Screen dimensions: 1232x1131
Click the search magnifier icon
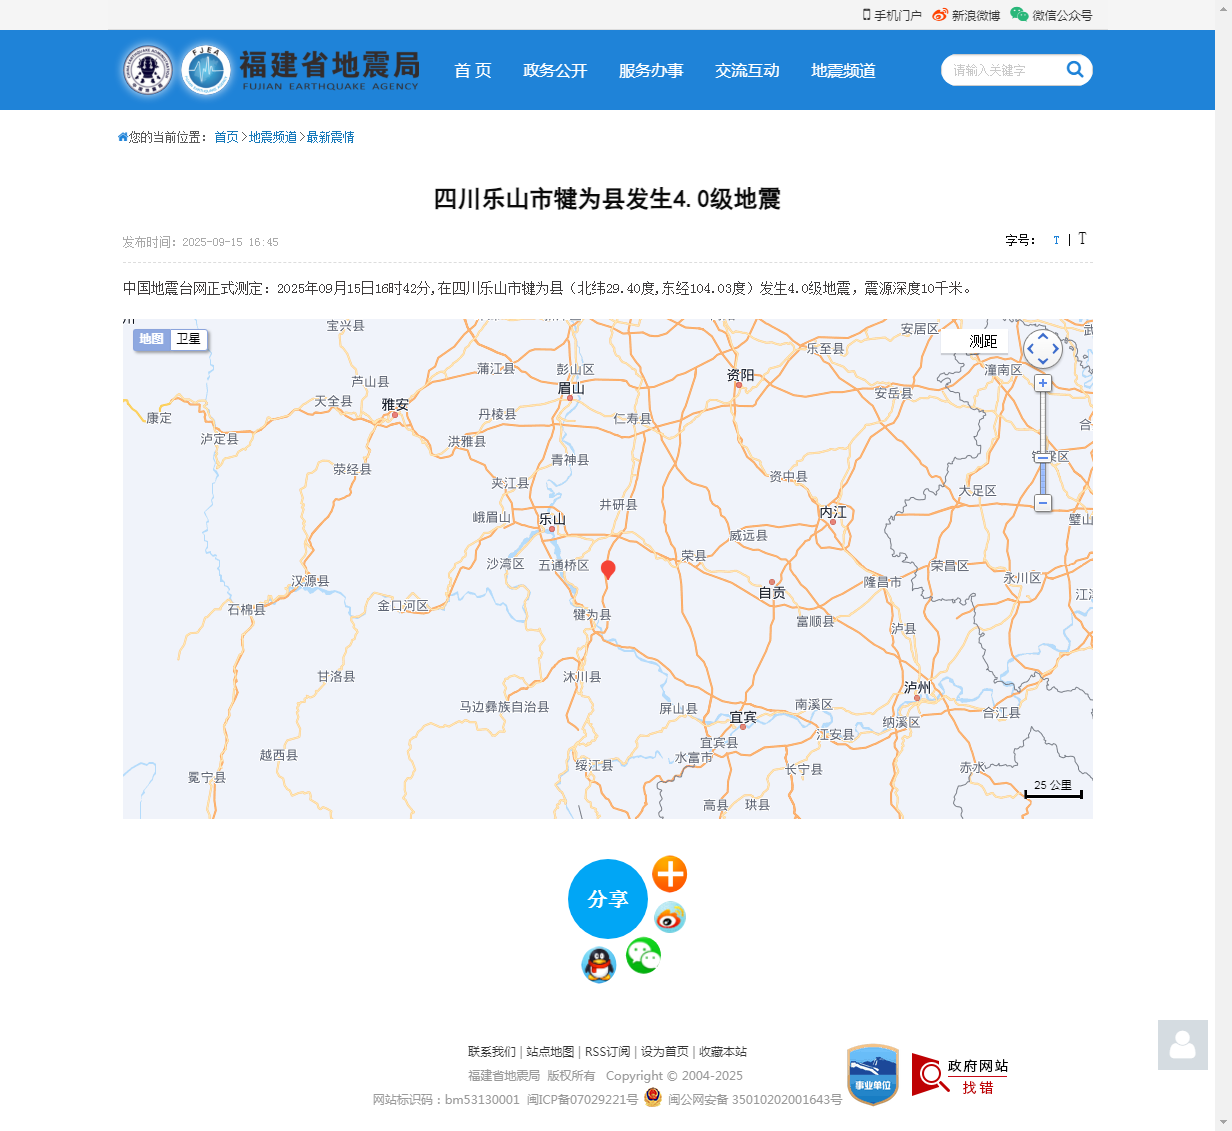click(x=1075, y=69)
